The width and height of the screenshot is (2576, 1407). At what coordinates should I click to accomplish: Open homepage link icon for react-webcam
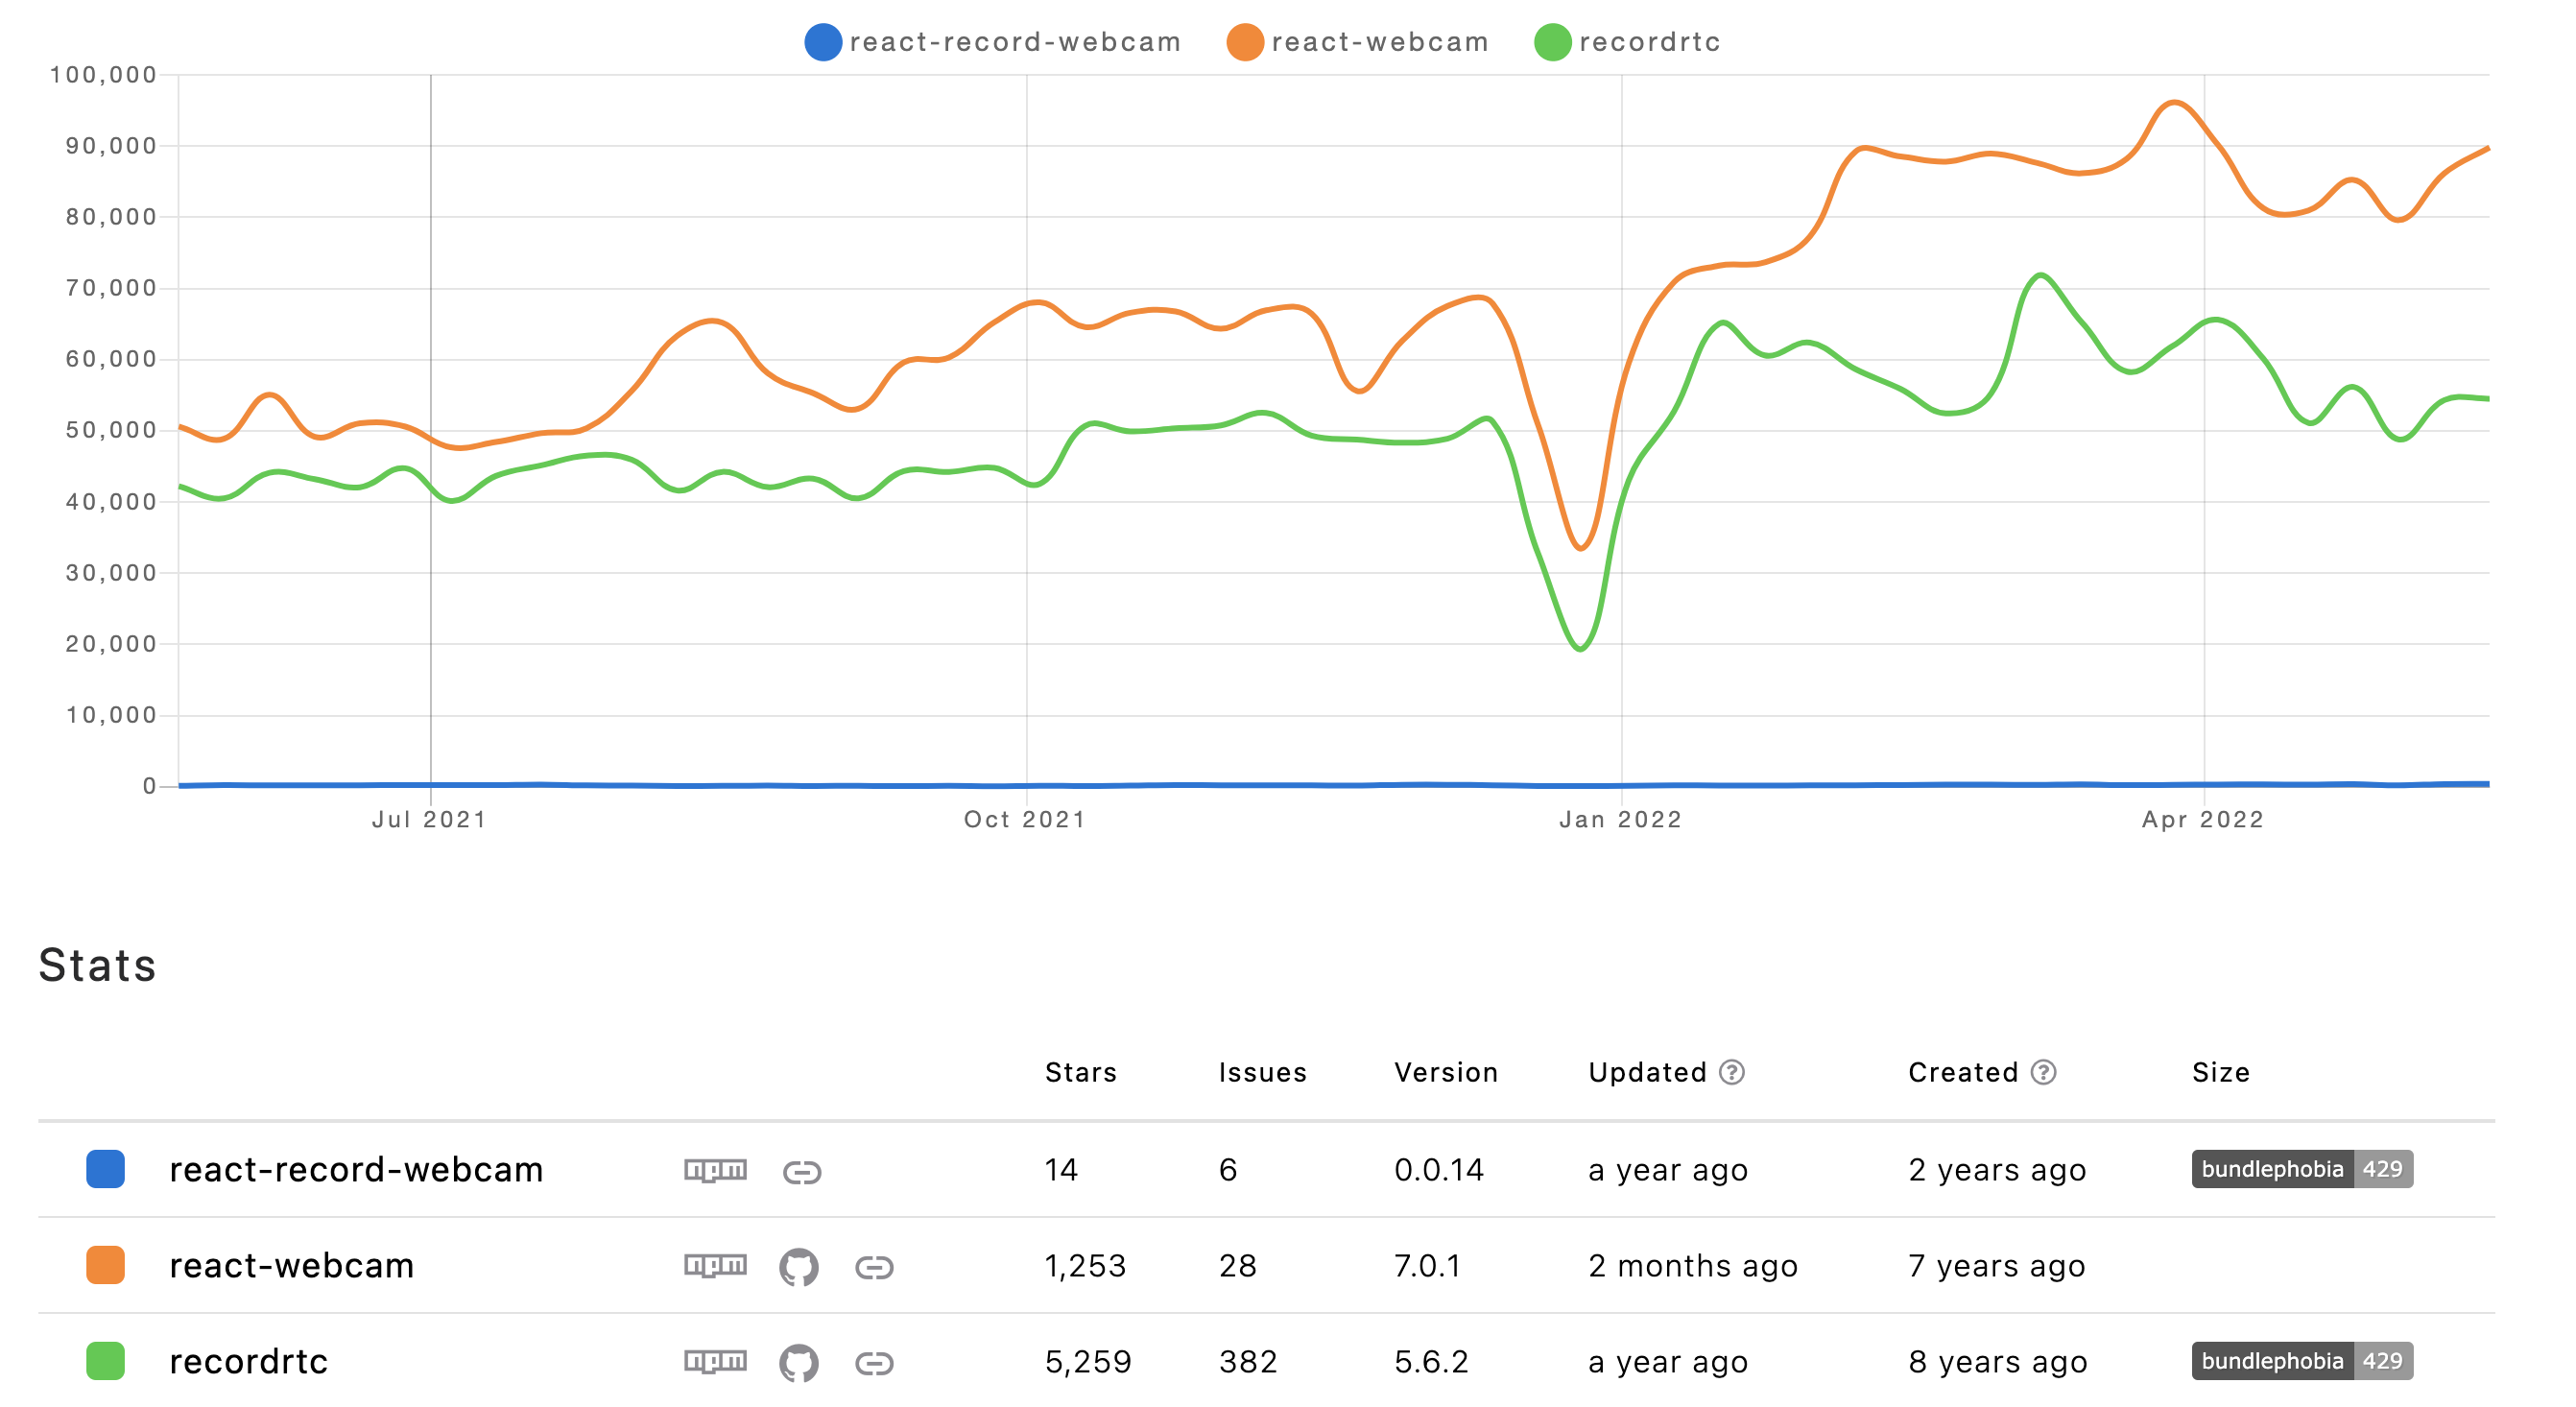[873, 1267]
